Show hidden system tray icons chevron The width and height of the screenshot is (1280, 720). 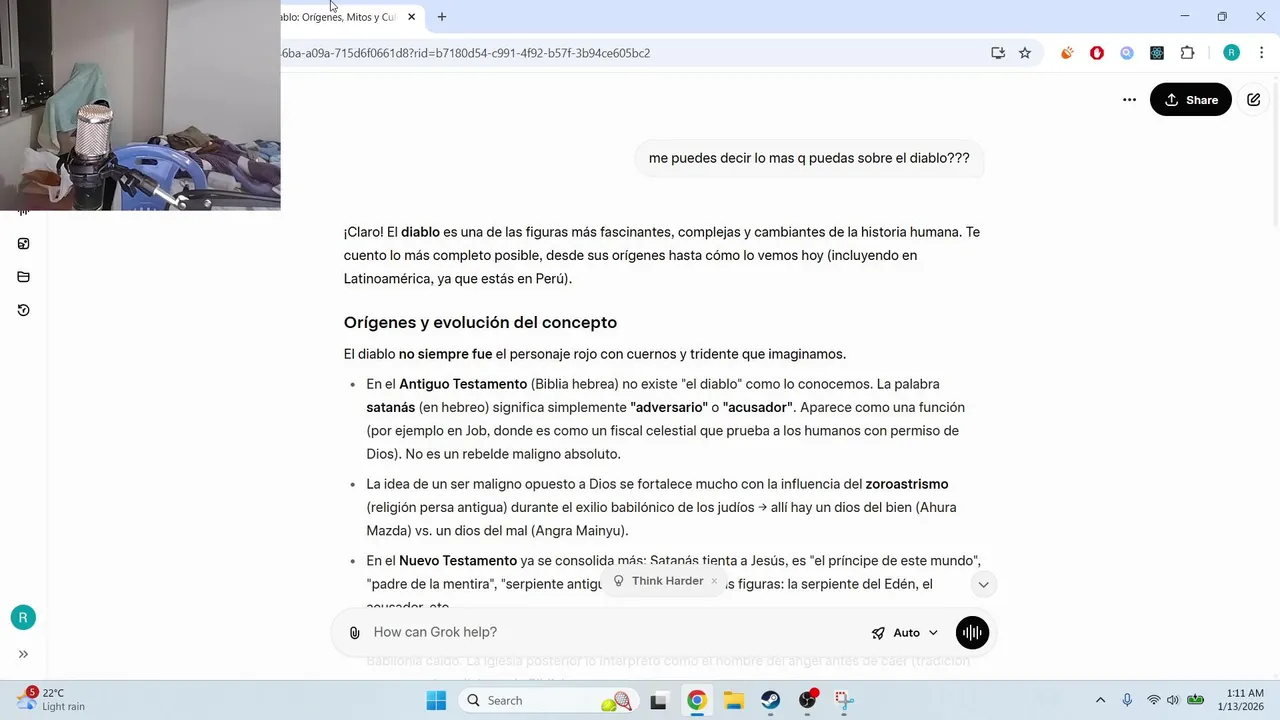[x=1101, y=700]
